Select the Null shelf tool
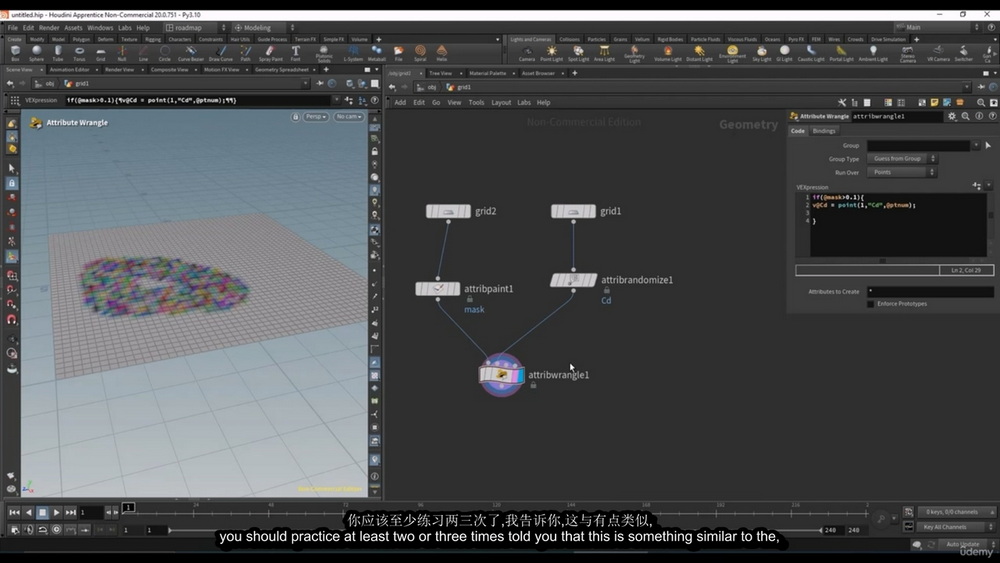The width and height of the screenshot is (1000, 563). tap(122, 53)
